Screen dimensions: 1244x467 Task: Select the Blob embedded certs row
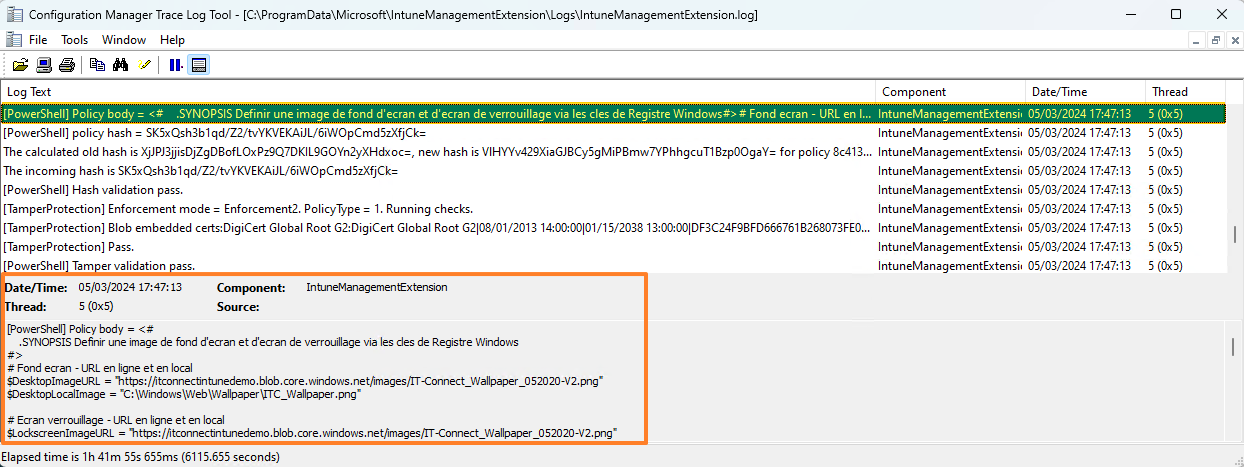615,228
